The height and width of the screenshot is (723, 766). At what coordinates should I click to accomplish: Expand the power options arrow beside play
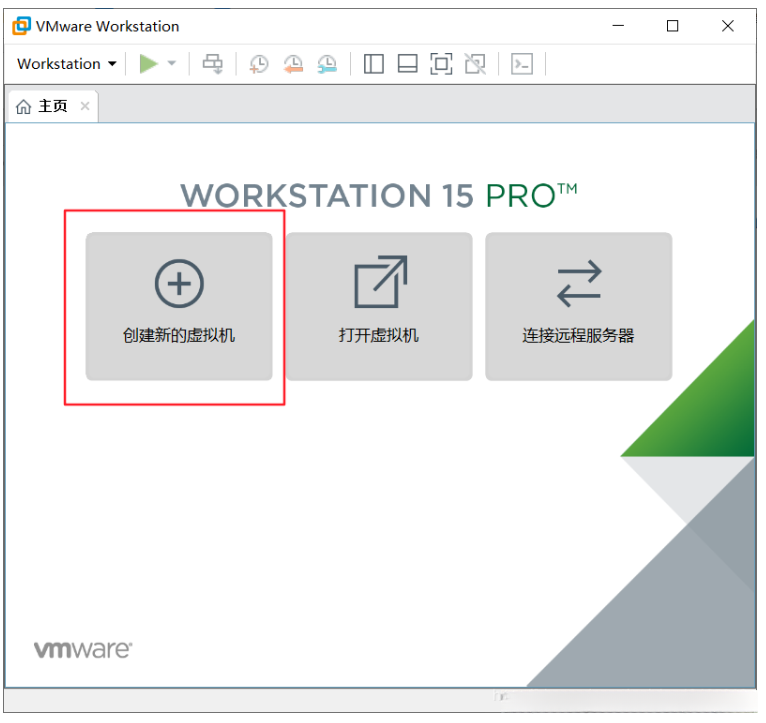(171, 64)
